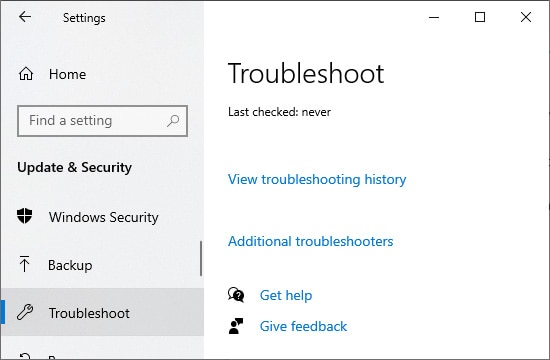Click the Windows Security shield icon
The width and height of the screenshot is (550, 360).
pyautogui.click(x=25, y=215)
